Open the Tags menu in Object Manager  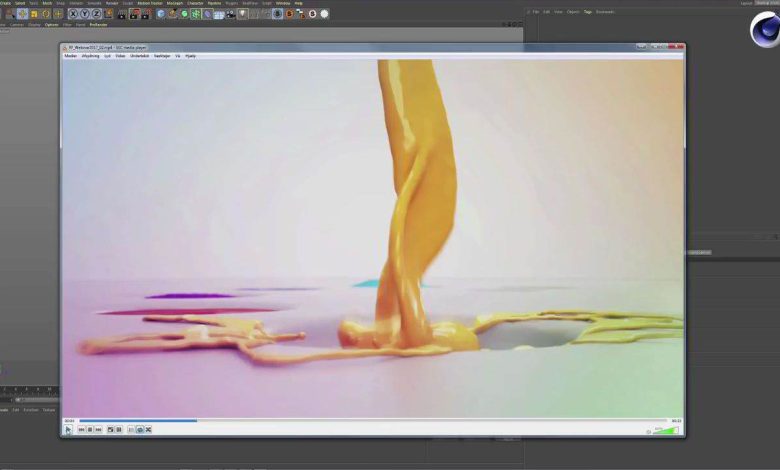(x=587, y=11)
